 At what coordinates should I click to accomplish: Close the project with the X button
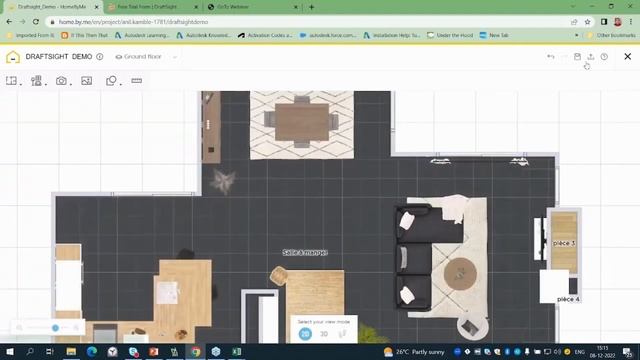click(628, 56)
